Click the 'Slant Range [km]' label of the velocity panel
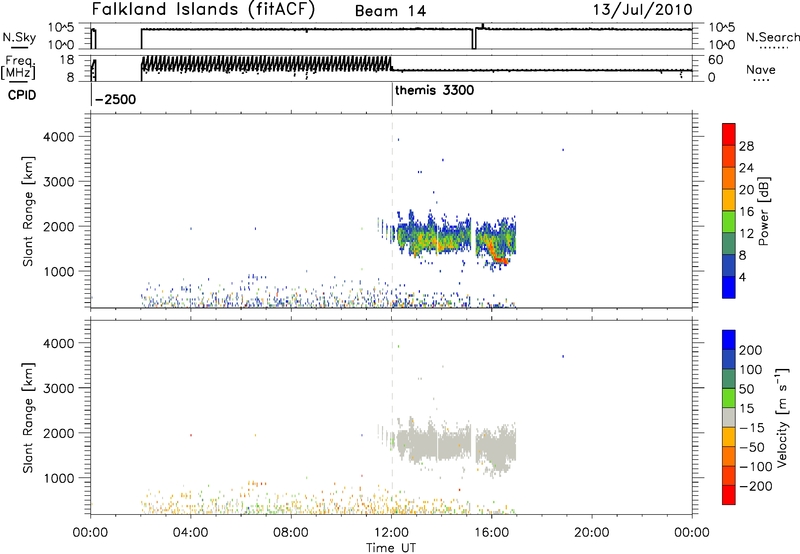 click(28, 417)
